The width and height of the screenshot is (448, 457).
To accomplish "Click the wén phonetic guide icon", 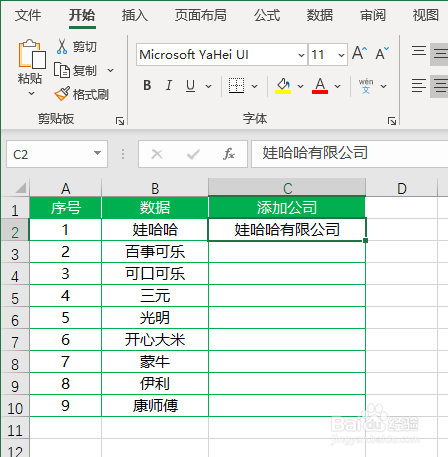I will click(x=366, y=86).
